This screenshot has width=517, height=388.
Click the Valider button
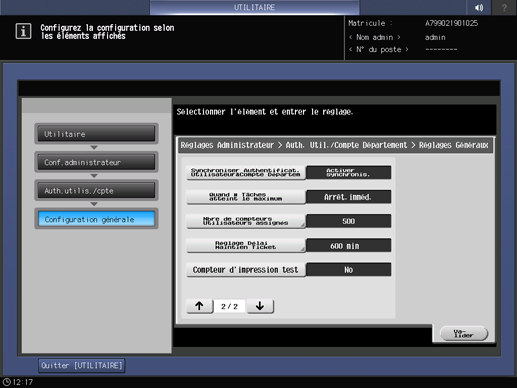pos(464,333)
